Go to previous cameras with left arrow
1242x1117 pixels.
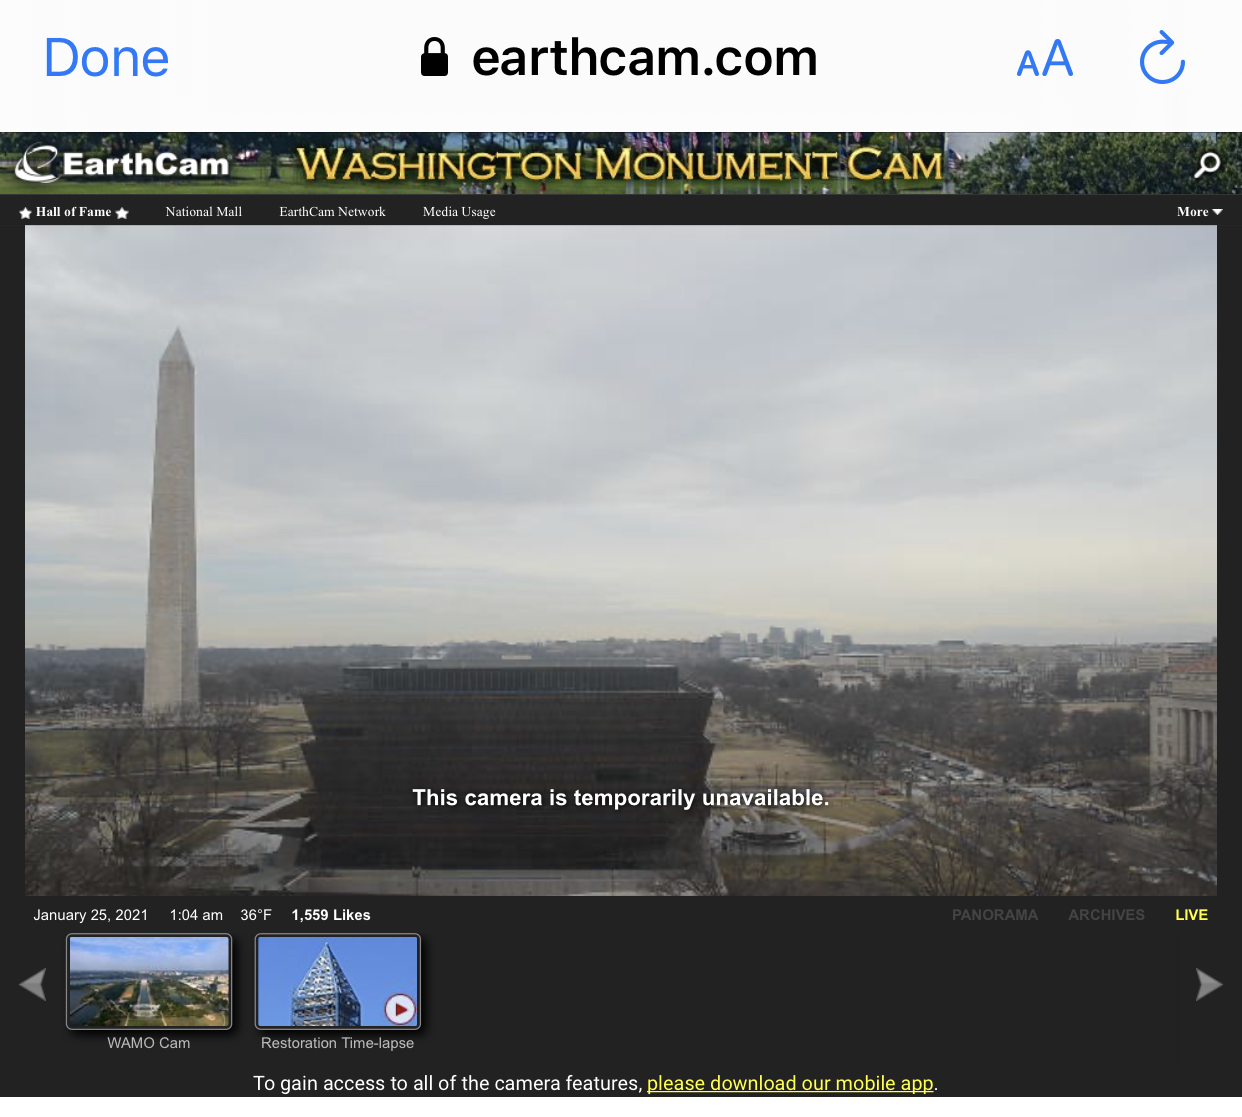(x=33, y=984)
